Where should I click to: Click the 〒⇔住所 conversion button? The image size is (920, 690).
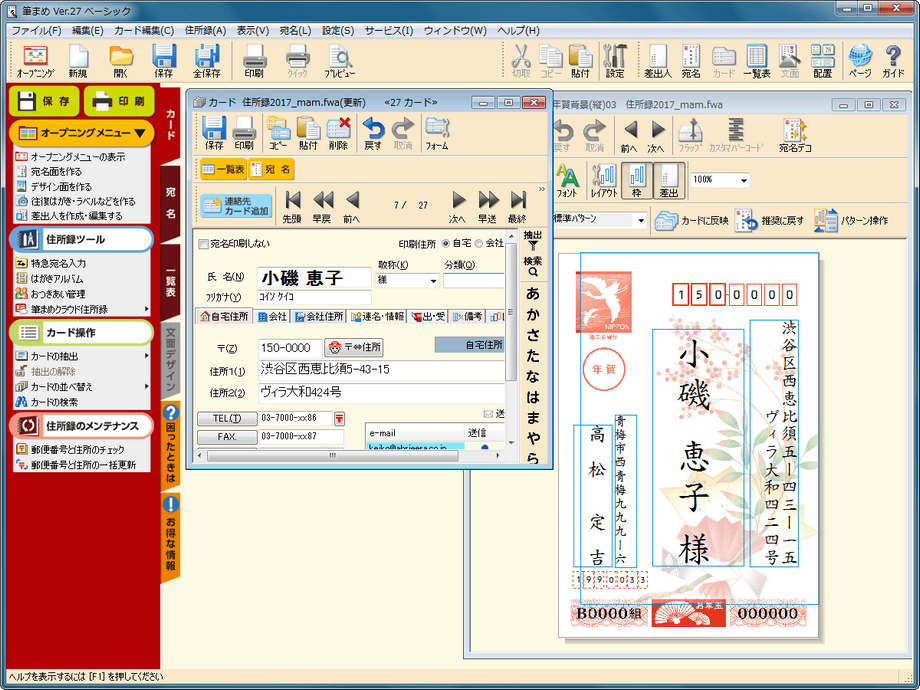click(354, 347)
